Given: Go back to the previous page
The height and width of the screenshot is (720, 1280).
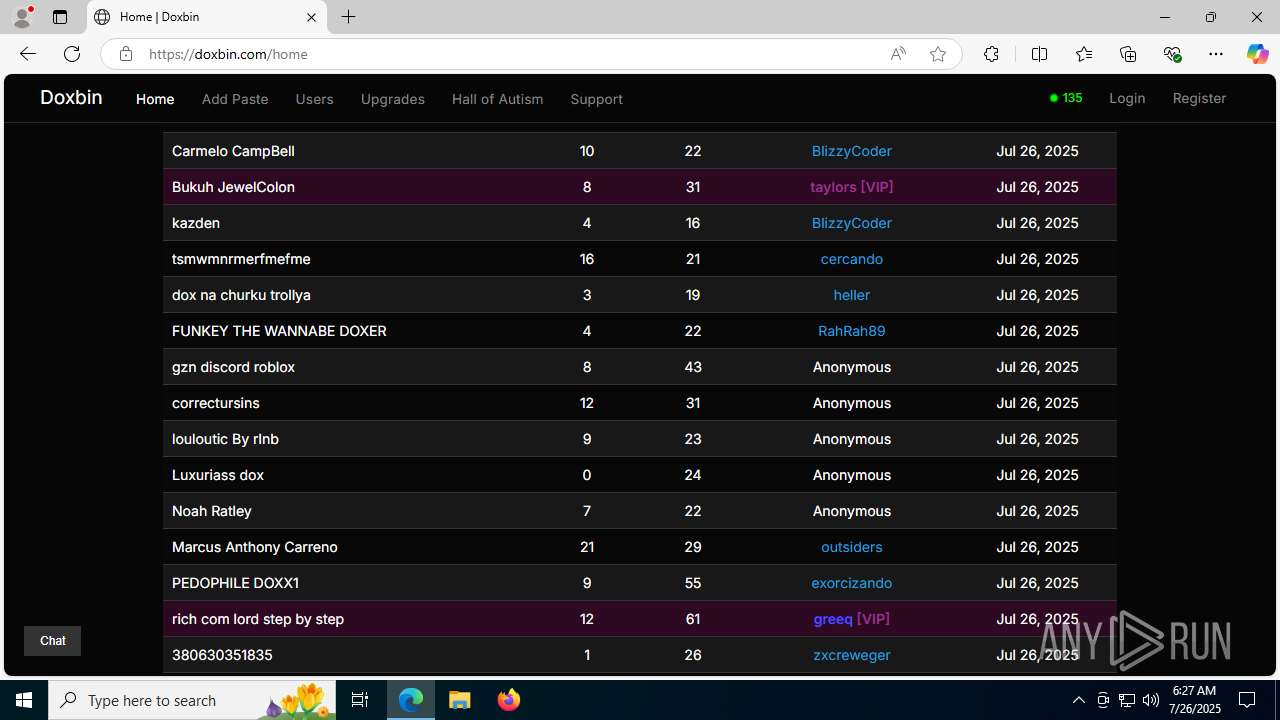Looking at the screenshot, I should [28, 54].
